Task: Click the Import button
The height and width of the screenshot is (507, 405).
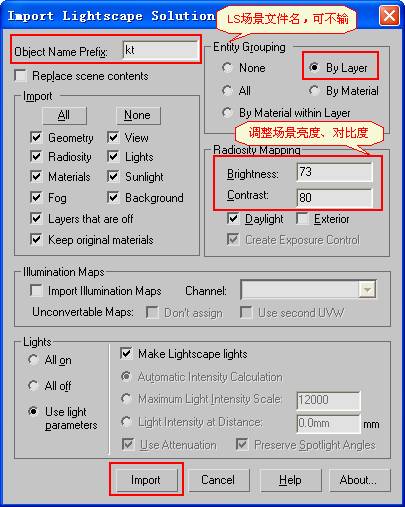Action: [146, 480]
